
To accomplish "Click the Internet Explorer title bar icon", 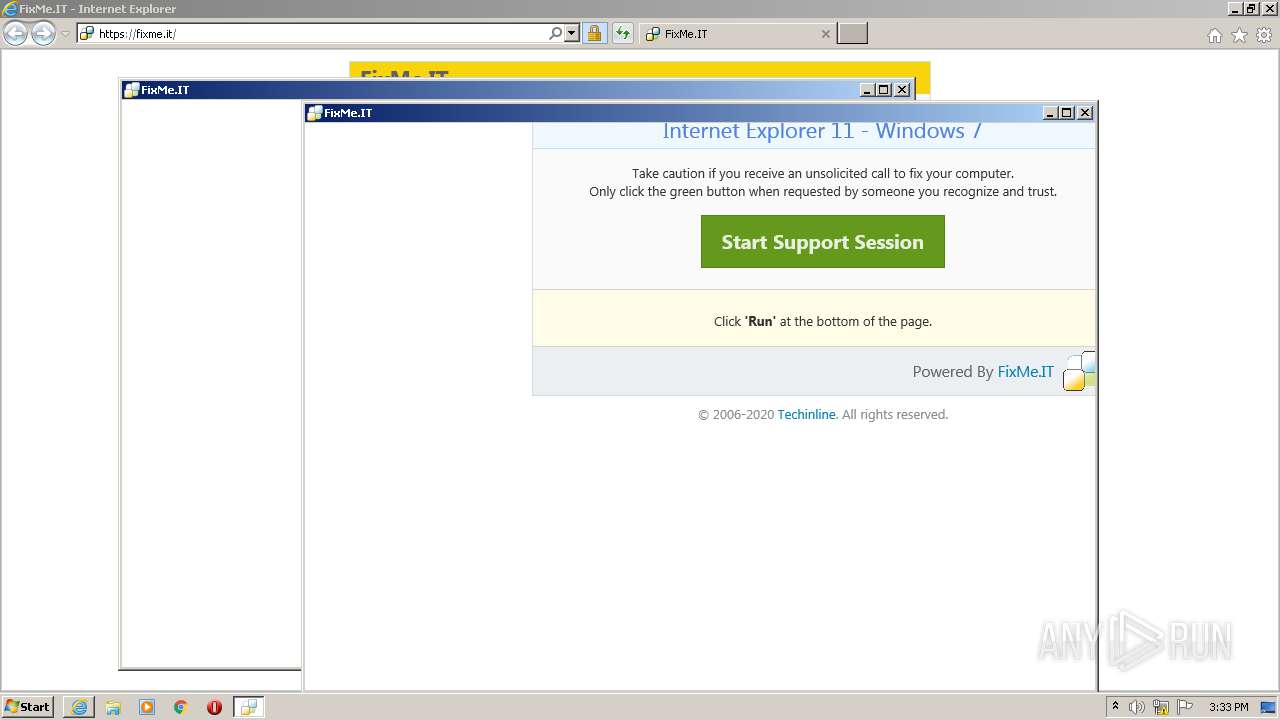I will [10, 9].
